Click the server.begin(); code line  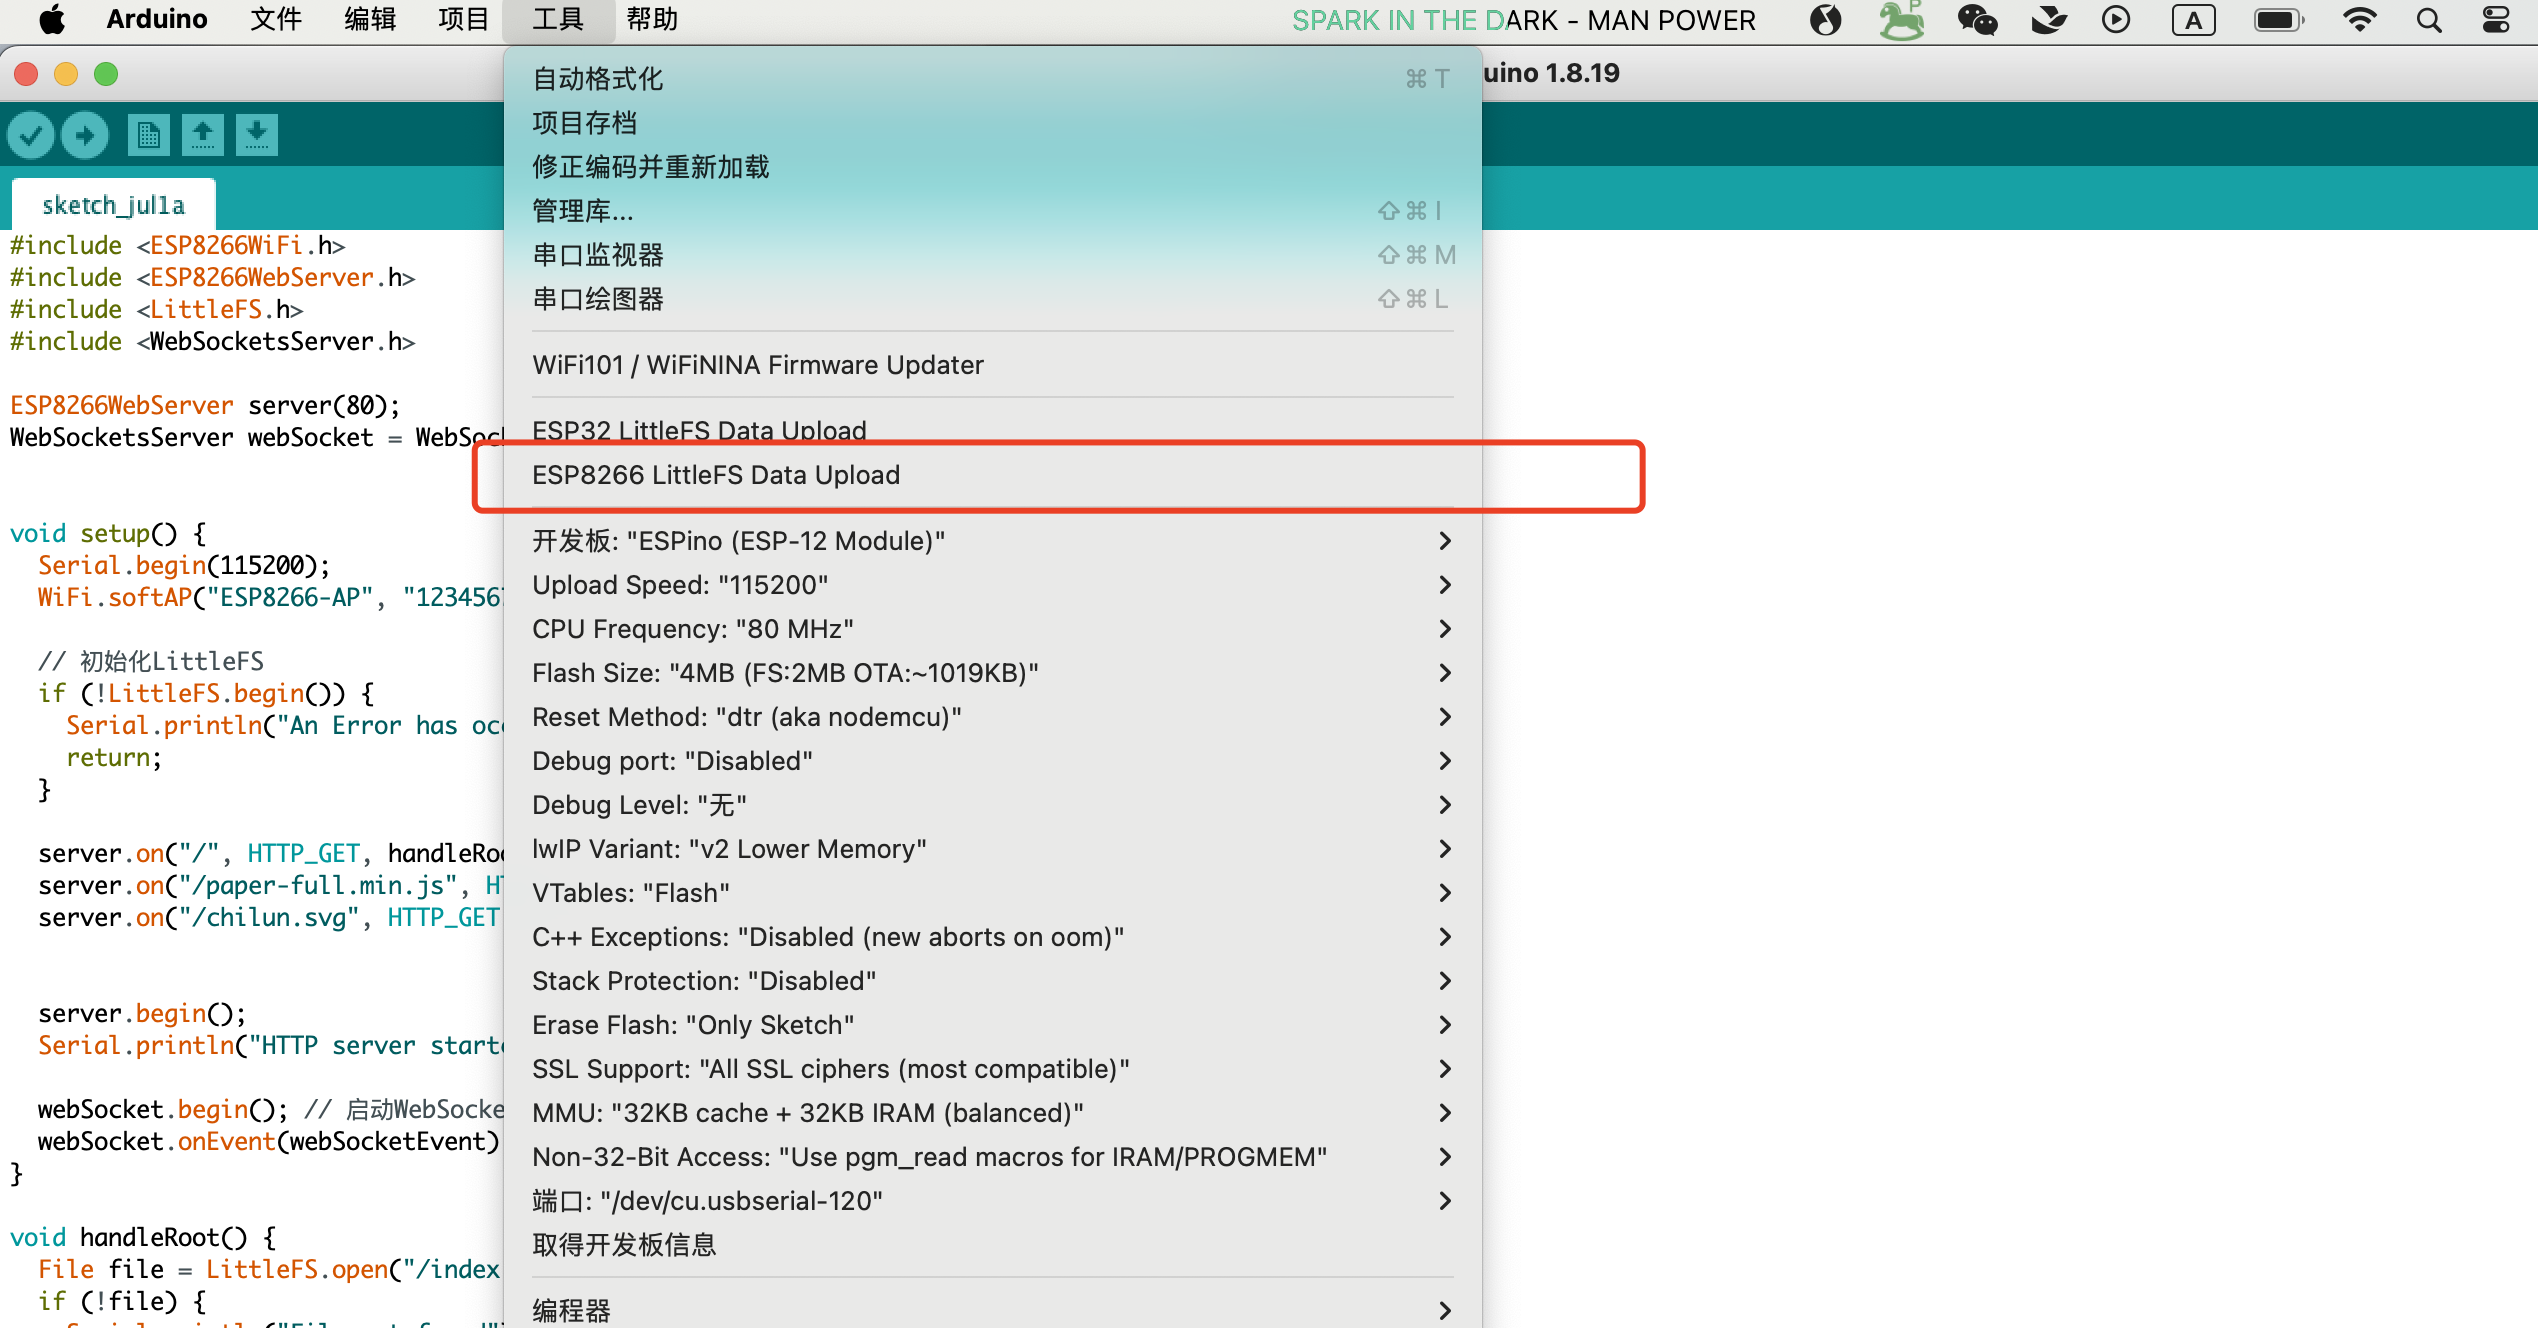[142, 1013]
